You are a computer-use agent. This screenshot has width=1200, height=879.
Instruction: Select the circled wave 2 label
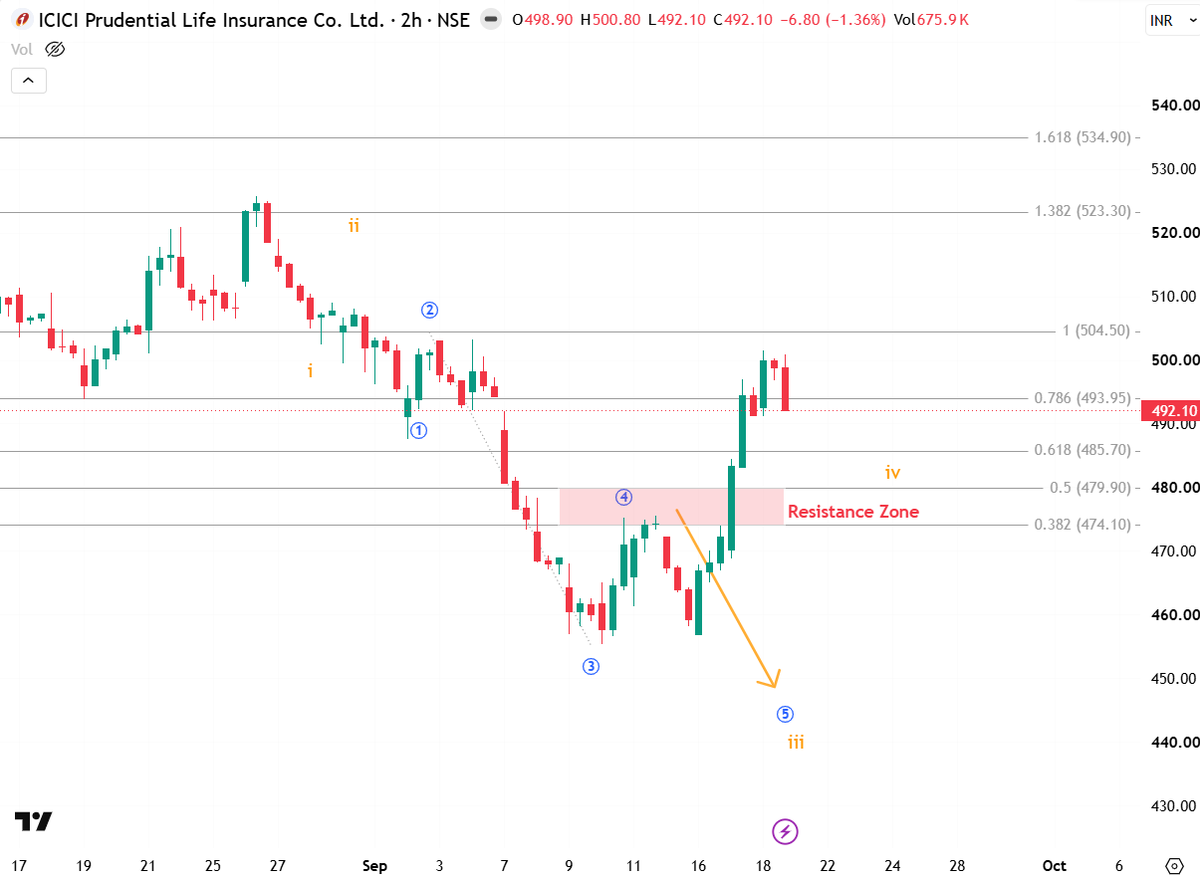coord(429,309)
